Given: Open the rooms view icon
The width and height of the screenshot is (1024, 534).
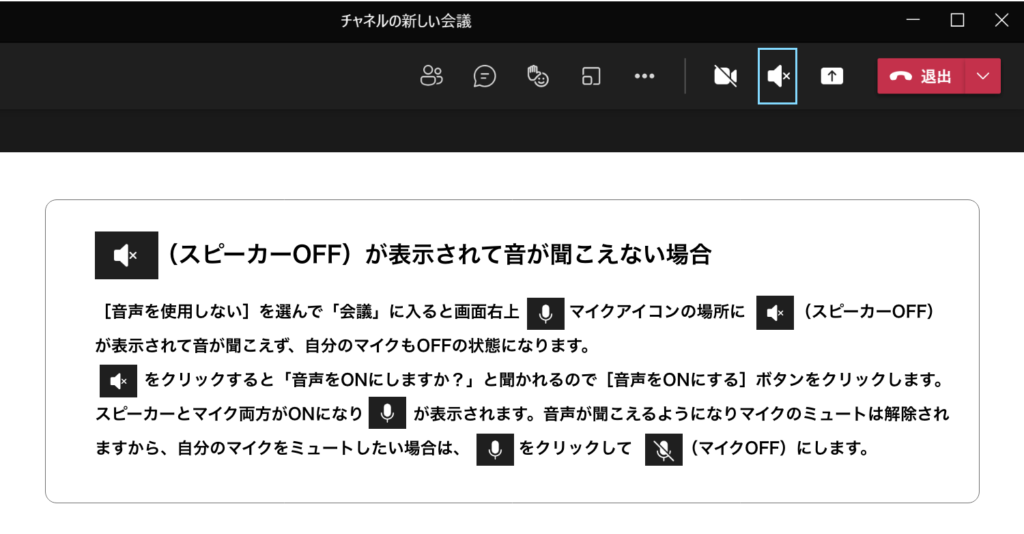Looking at the screenshot, I should pos(591,76).
